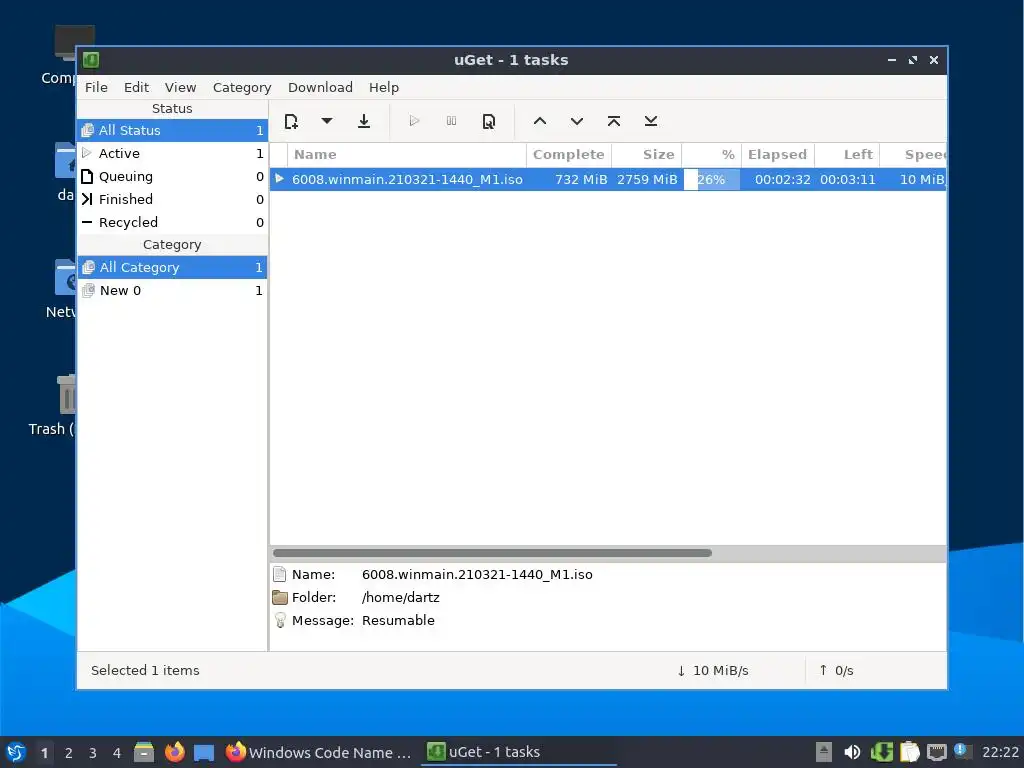Open the Edit menu
This screenshot has height=768, width=1024.
(x=136, y=88)
